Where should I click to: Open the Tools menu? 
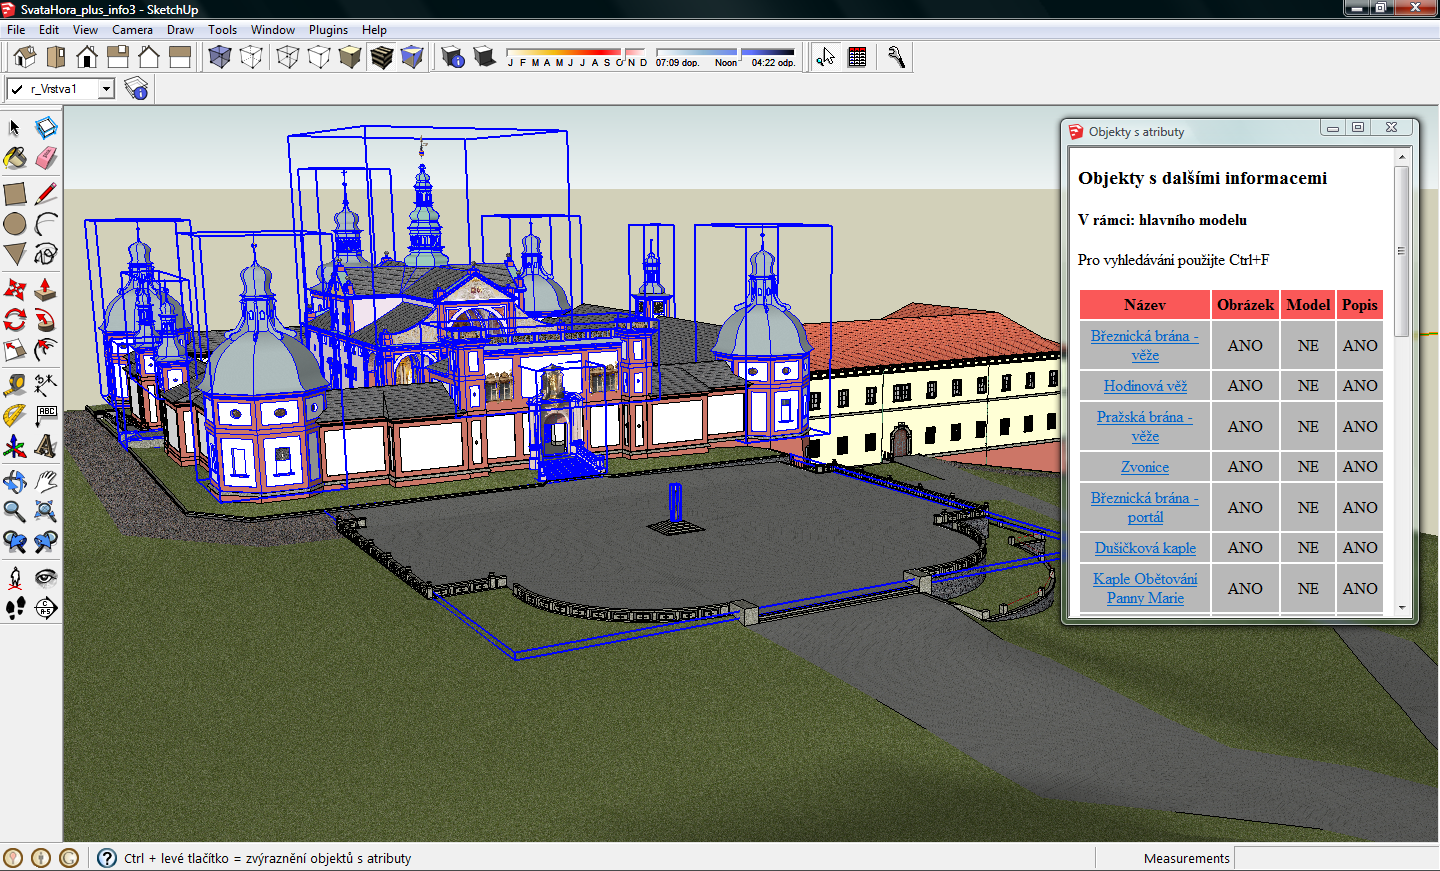[222, 30]
